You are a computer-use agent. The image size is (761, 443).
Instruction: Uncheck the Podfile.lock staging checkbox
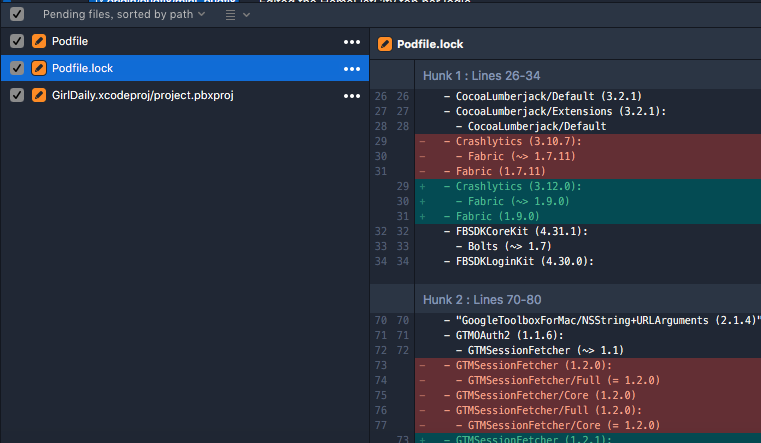coord(16,68)
